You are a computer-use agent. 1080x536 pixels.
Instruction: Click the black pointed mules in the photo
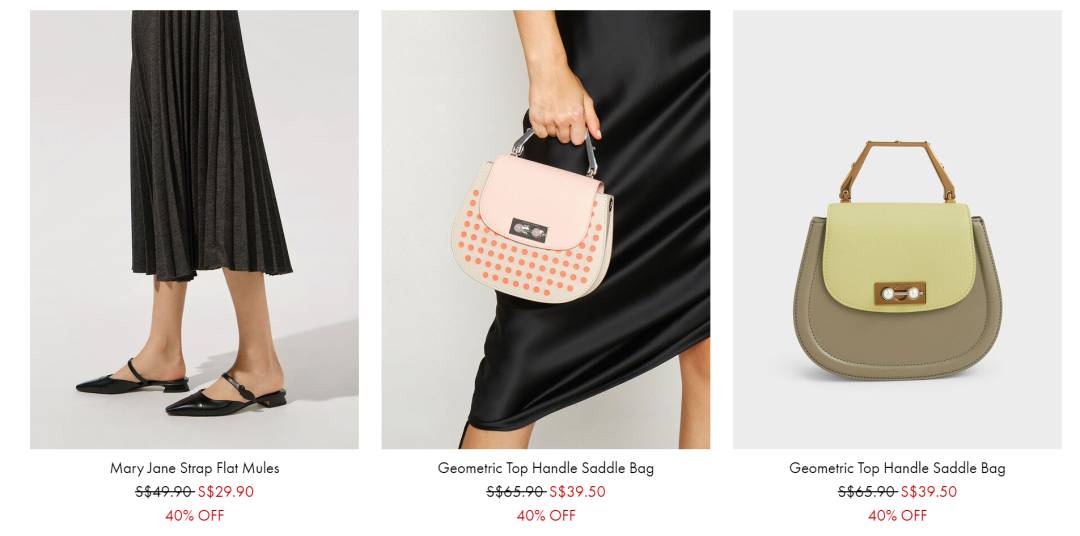click(x=180, y=388)
